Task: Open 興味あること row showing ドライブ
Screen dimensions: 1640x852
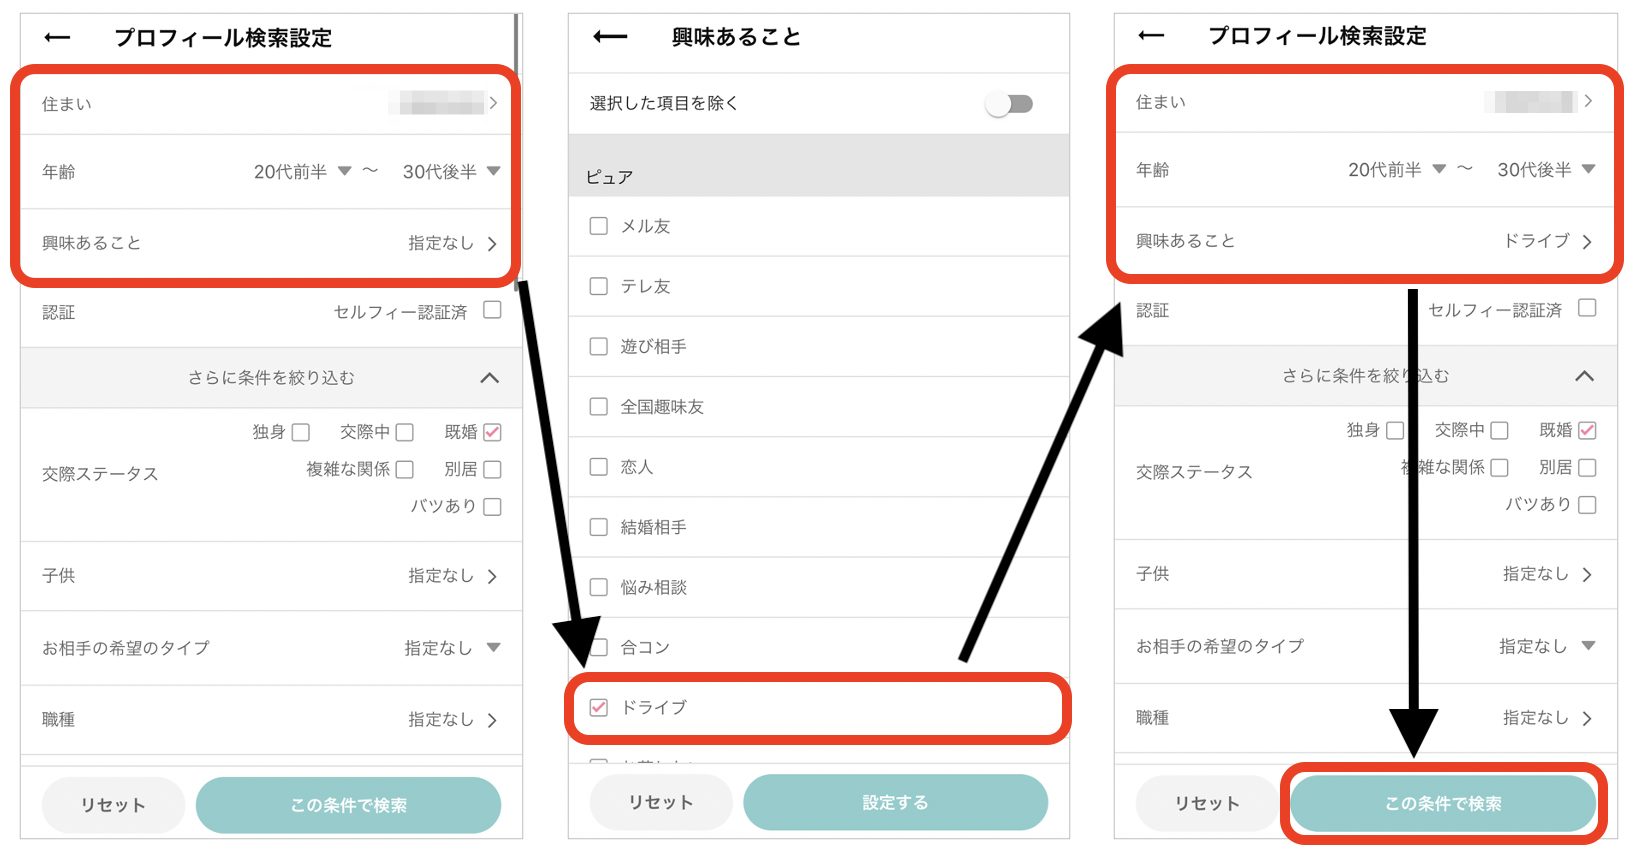Action: (1364, 241)
